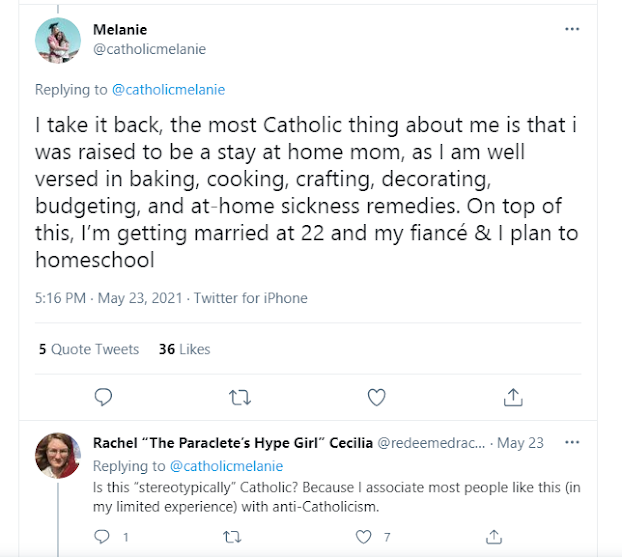Screen dimensions: 622x557
Task: Share Rachel's reply
Action: (493, 537)
